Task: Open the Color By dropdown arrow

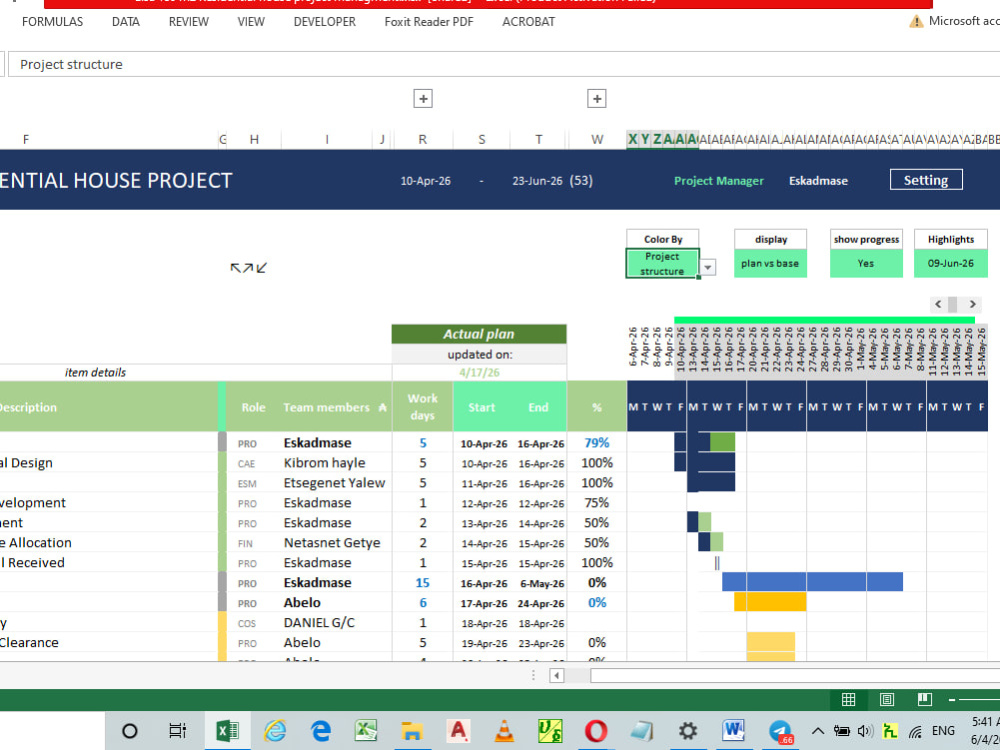Action: (x=708, y=267)
